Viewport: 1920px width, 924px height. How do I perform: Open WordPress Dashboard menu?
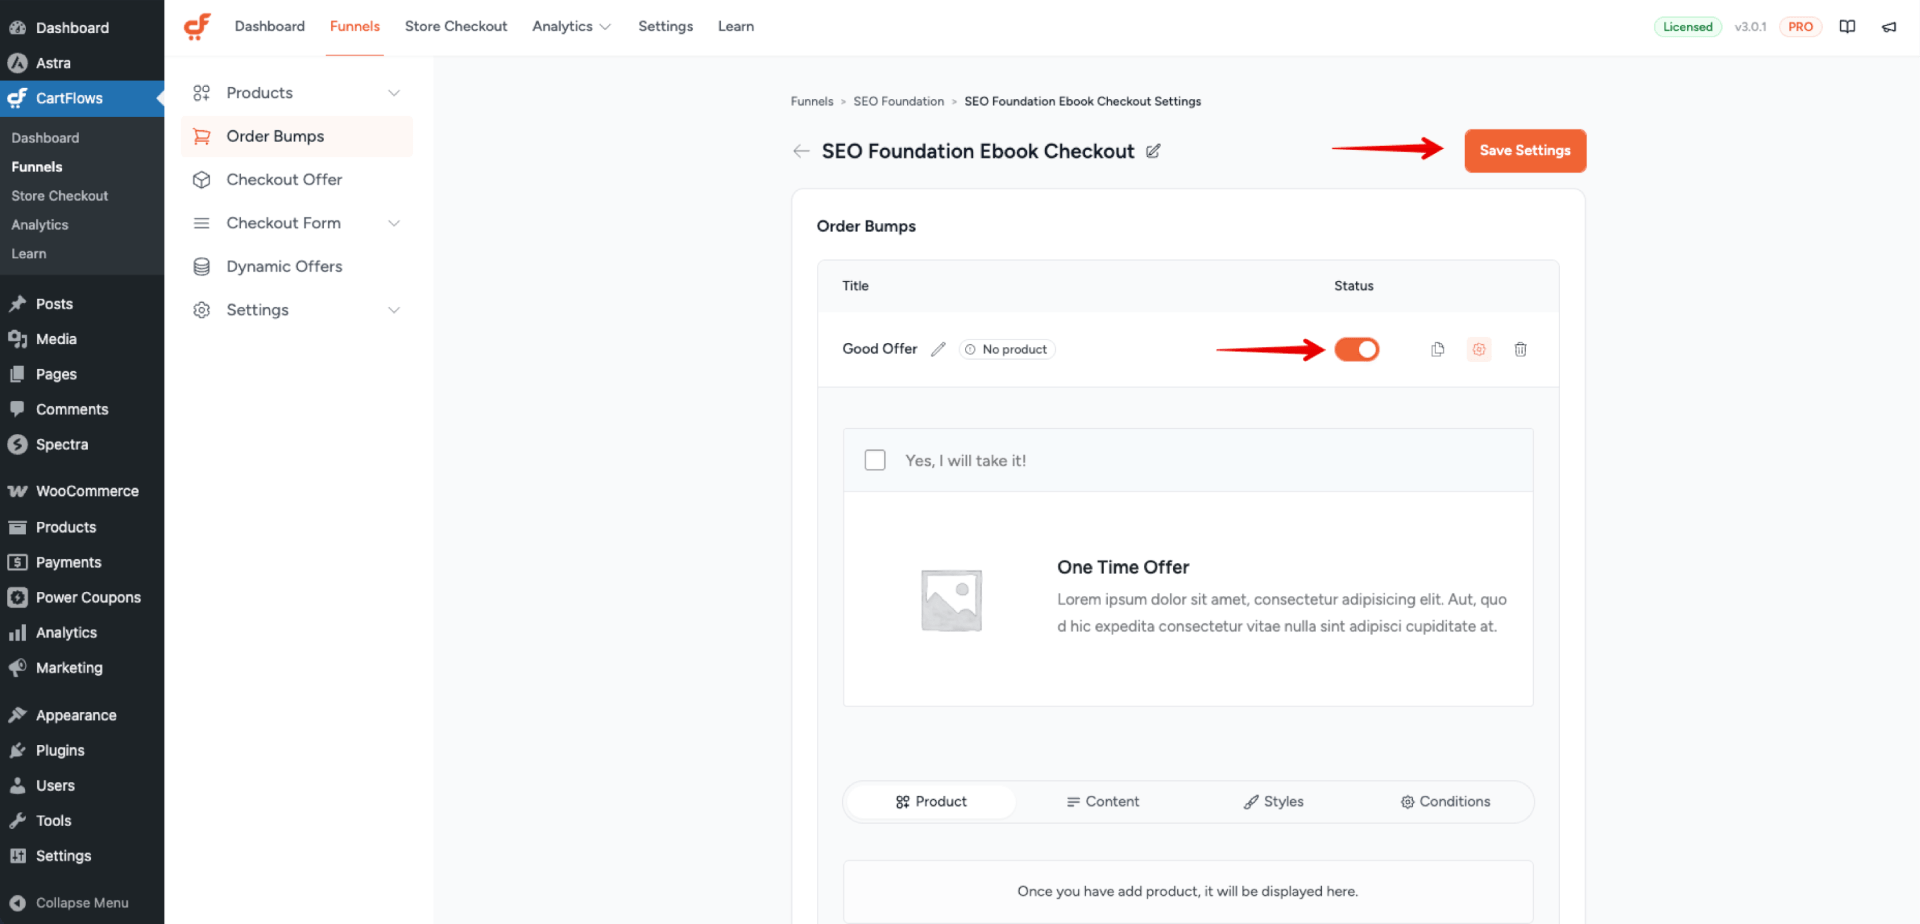pyautogui.click(x=82, y=28)
